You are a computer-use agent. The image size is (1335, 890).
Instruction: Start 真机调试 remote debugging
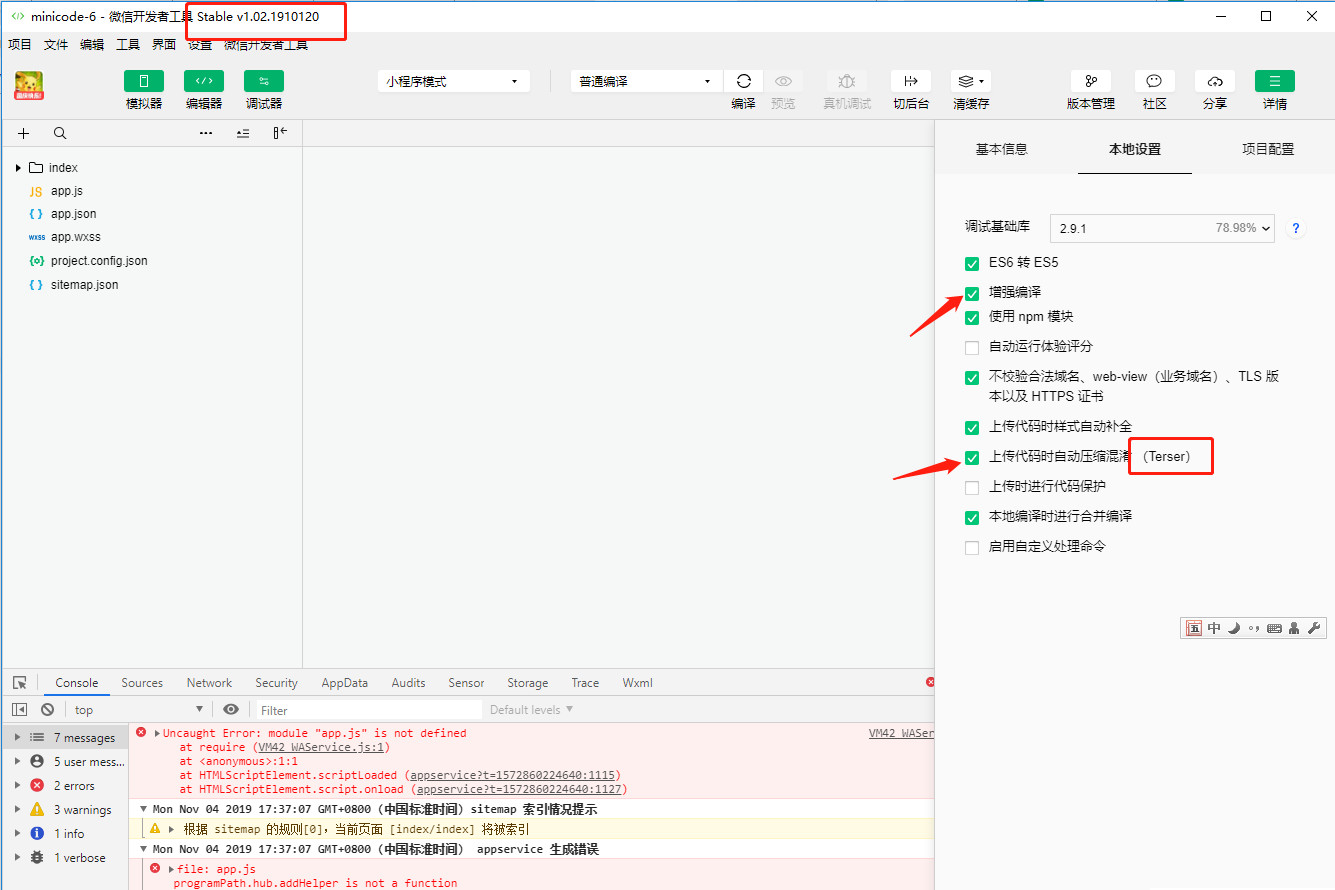pos(847,81)
